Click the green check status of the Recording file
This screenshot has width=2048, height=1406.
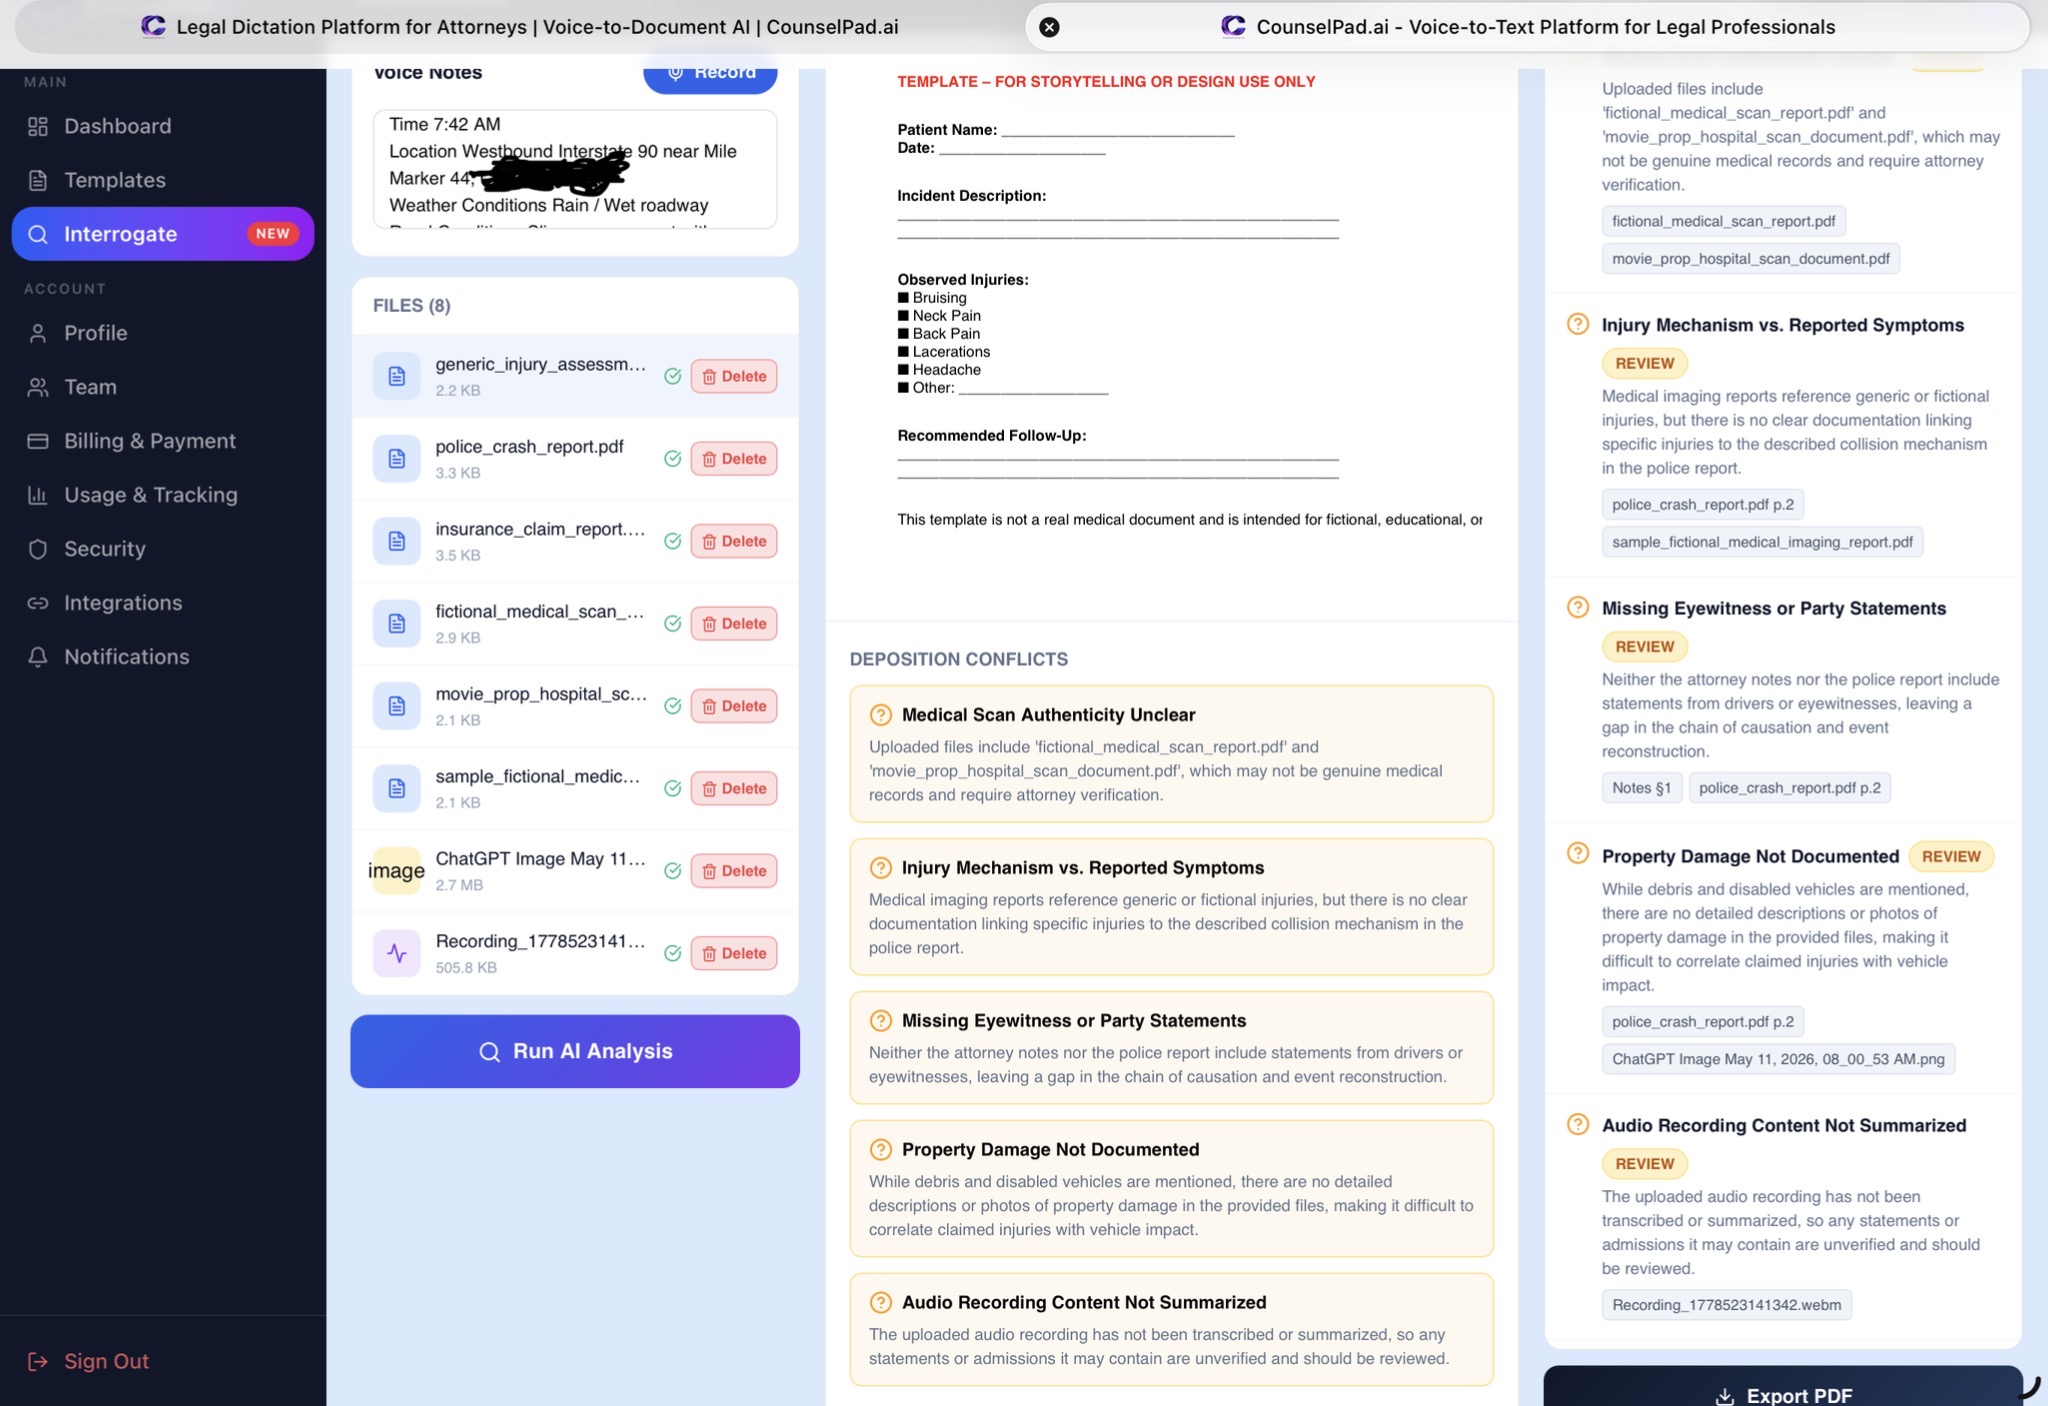coord(673,954)
